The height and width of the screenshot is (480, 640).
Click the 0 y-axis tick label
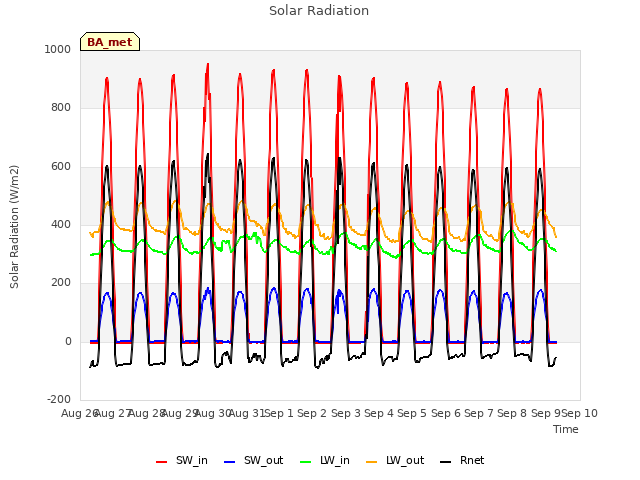coord(68,342)
